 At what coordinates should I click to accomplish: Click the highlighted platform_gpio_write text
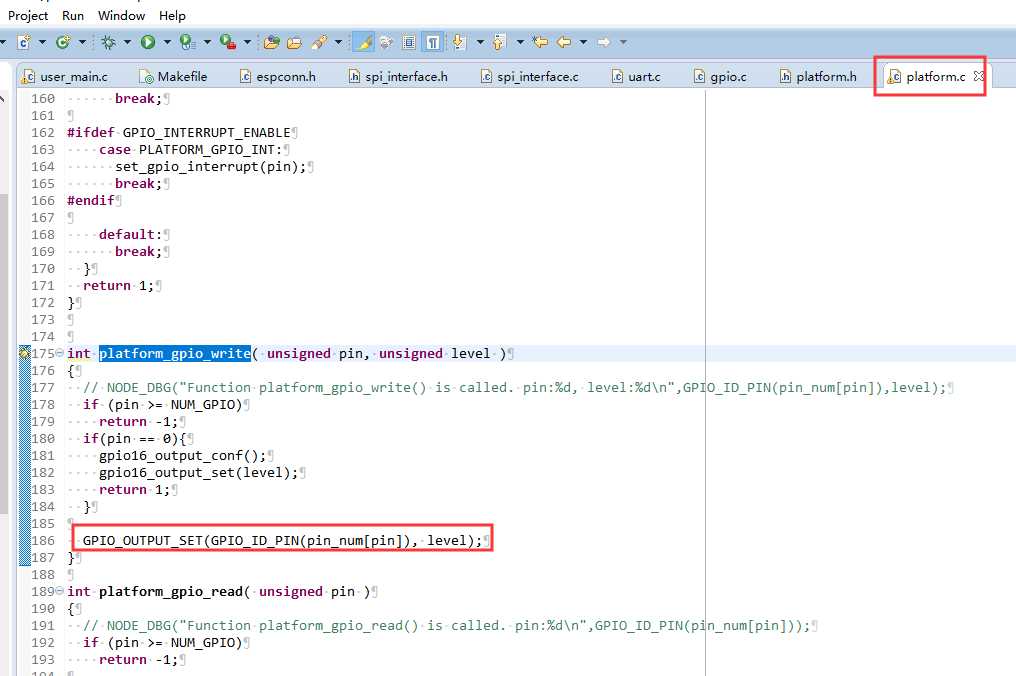[x=175, y=354]
